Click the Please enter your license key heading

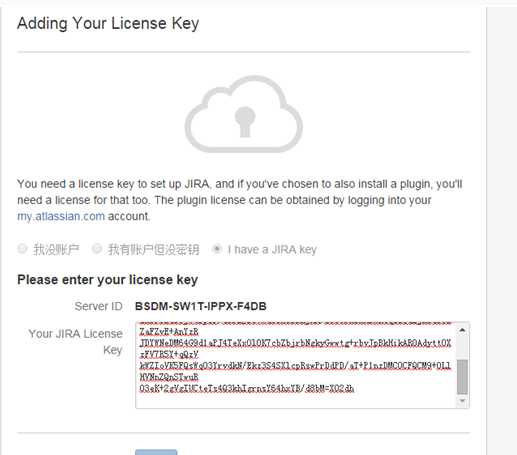pos(107,279)
